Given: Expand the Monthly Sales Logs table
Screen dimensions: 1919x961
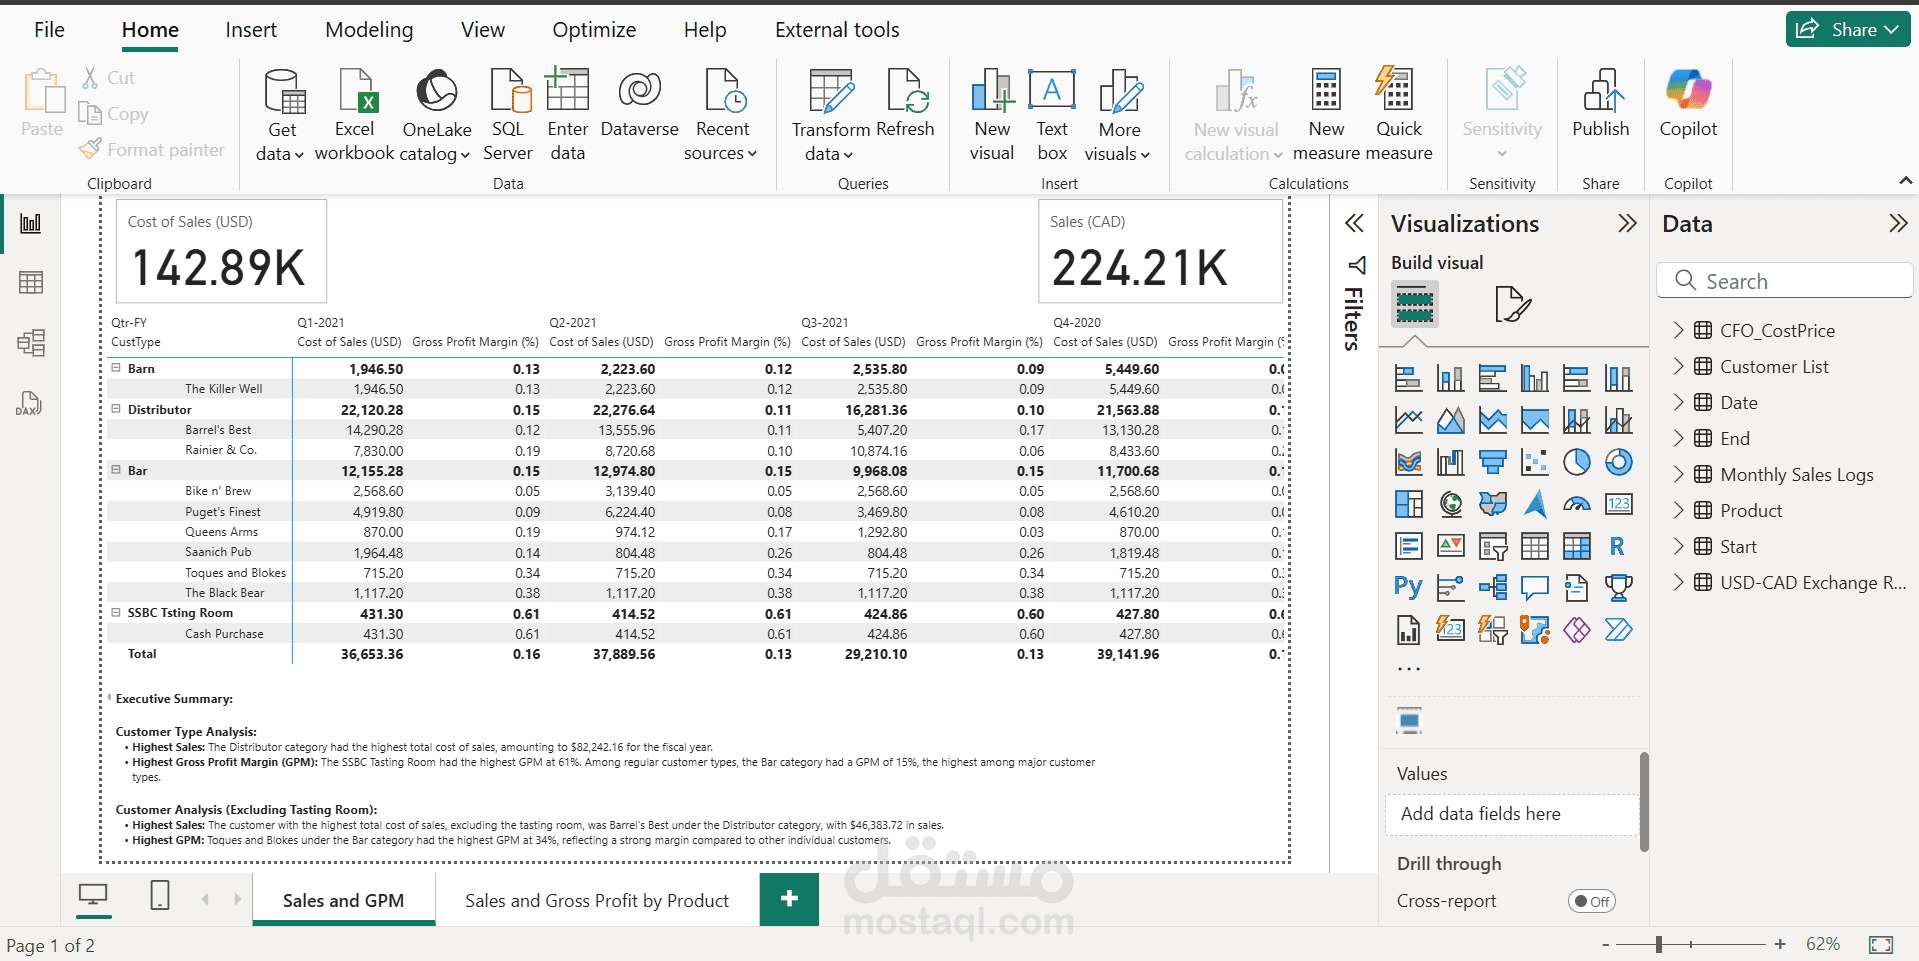Looking at the screenshot, I should [1679, 474].
